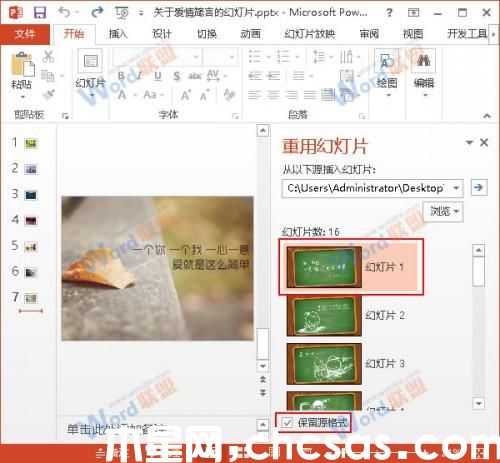Click the PowerPoint Help question mark
This screenshot has height=463, width=500.
click(x=389, y=13)
